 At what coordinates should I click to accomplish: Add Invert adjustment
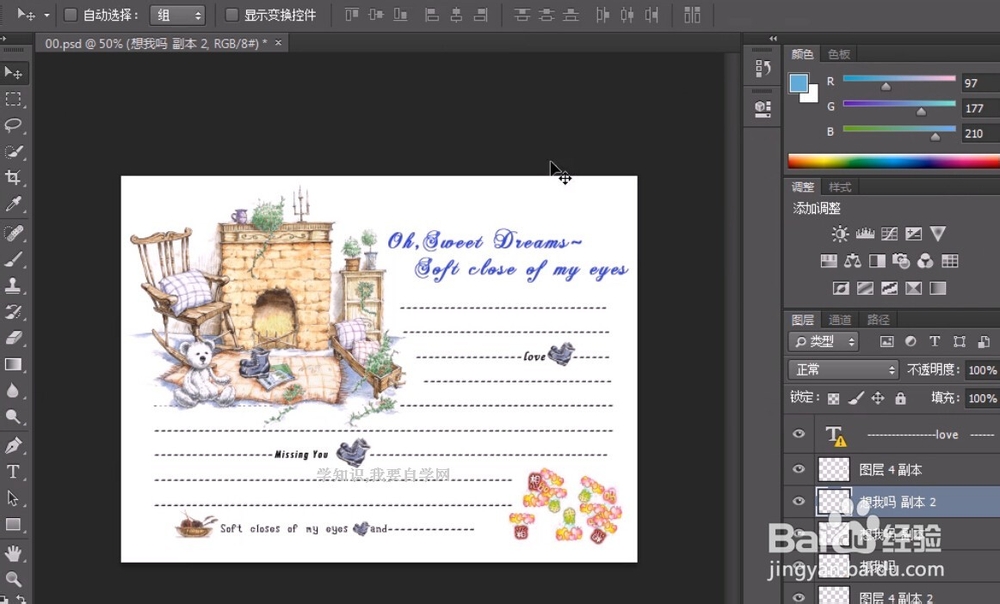point(841,288)
